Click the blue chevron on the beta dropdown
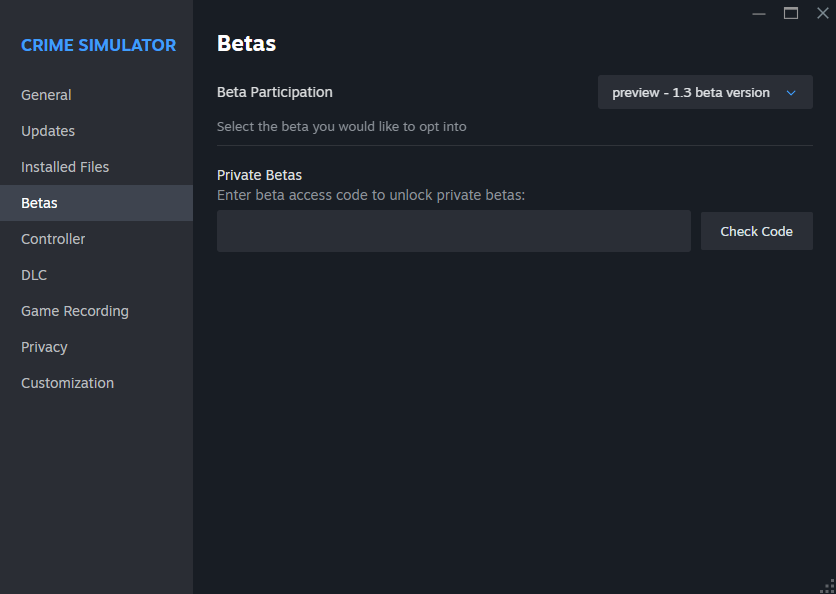Image resolution: width=836 pixels, height=594 pixels. 791,93
